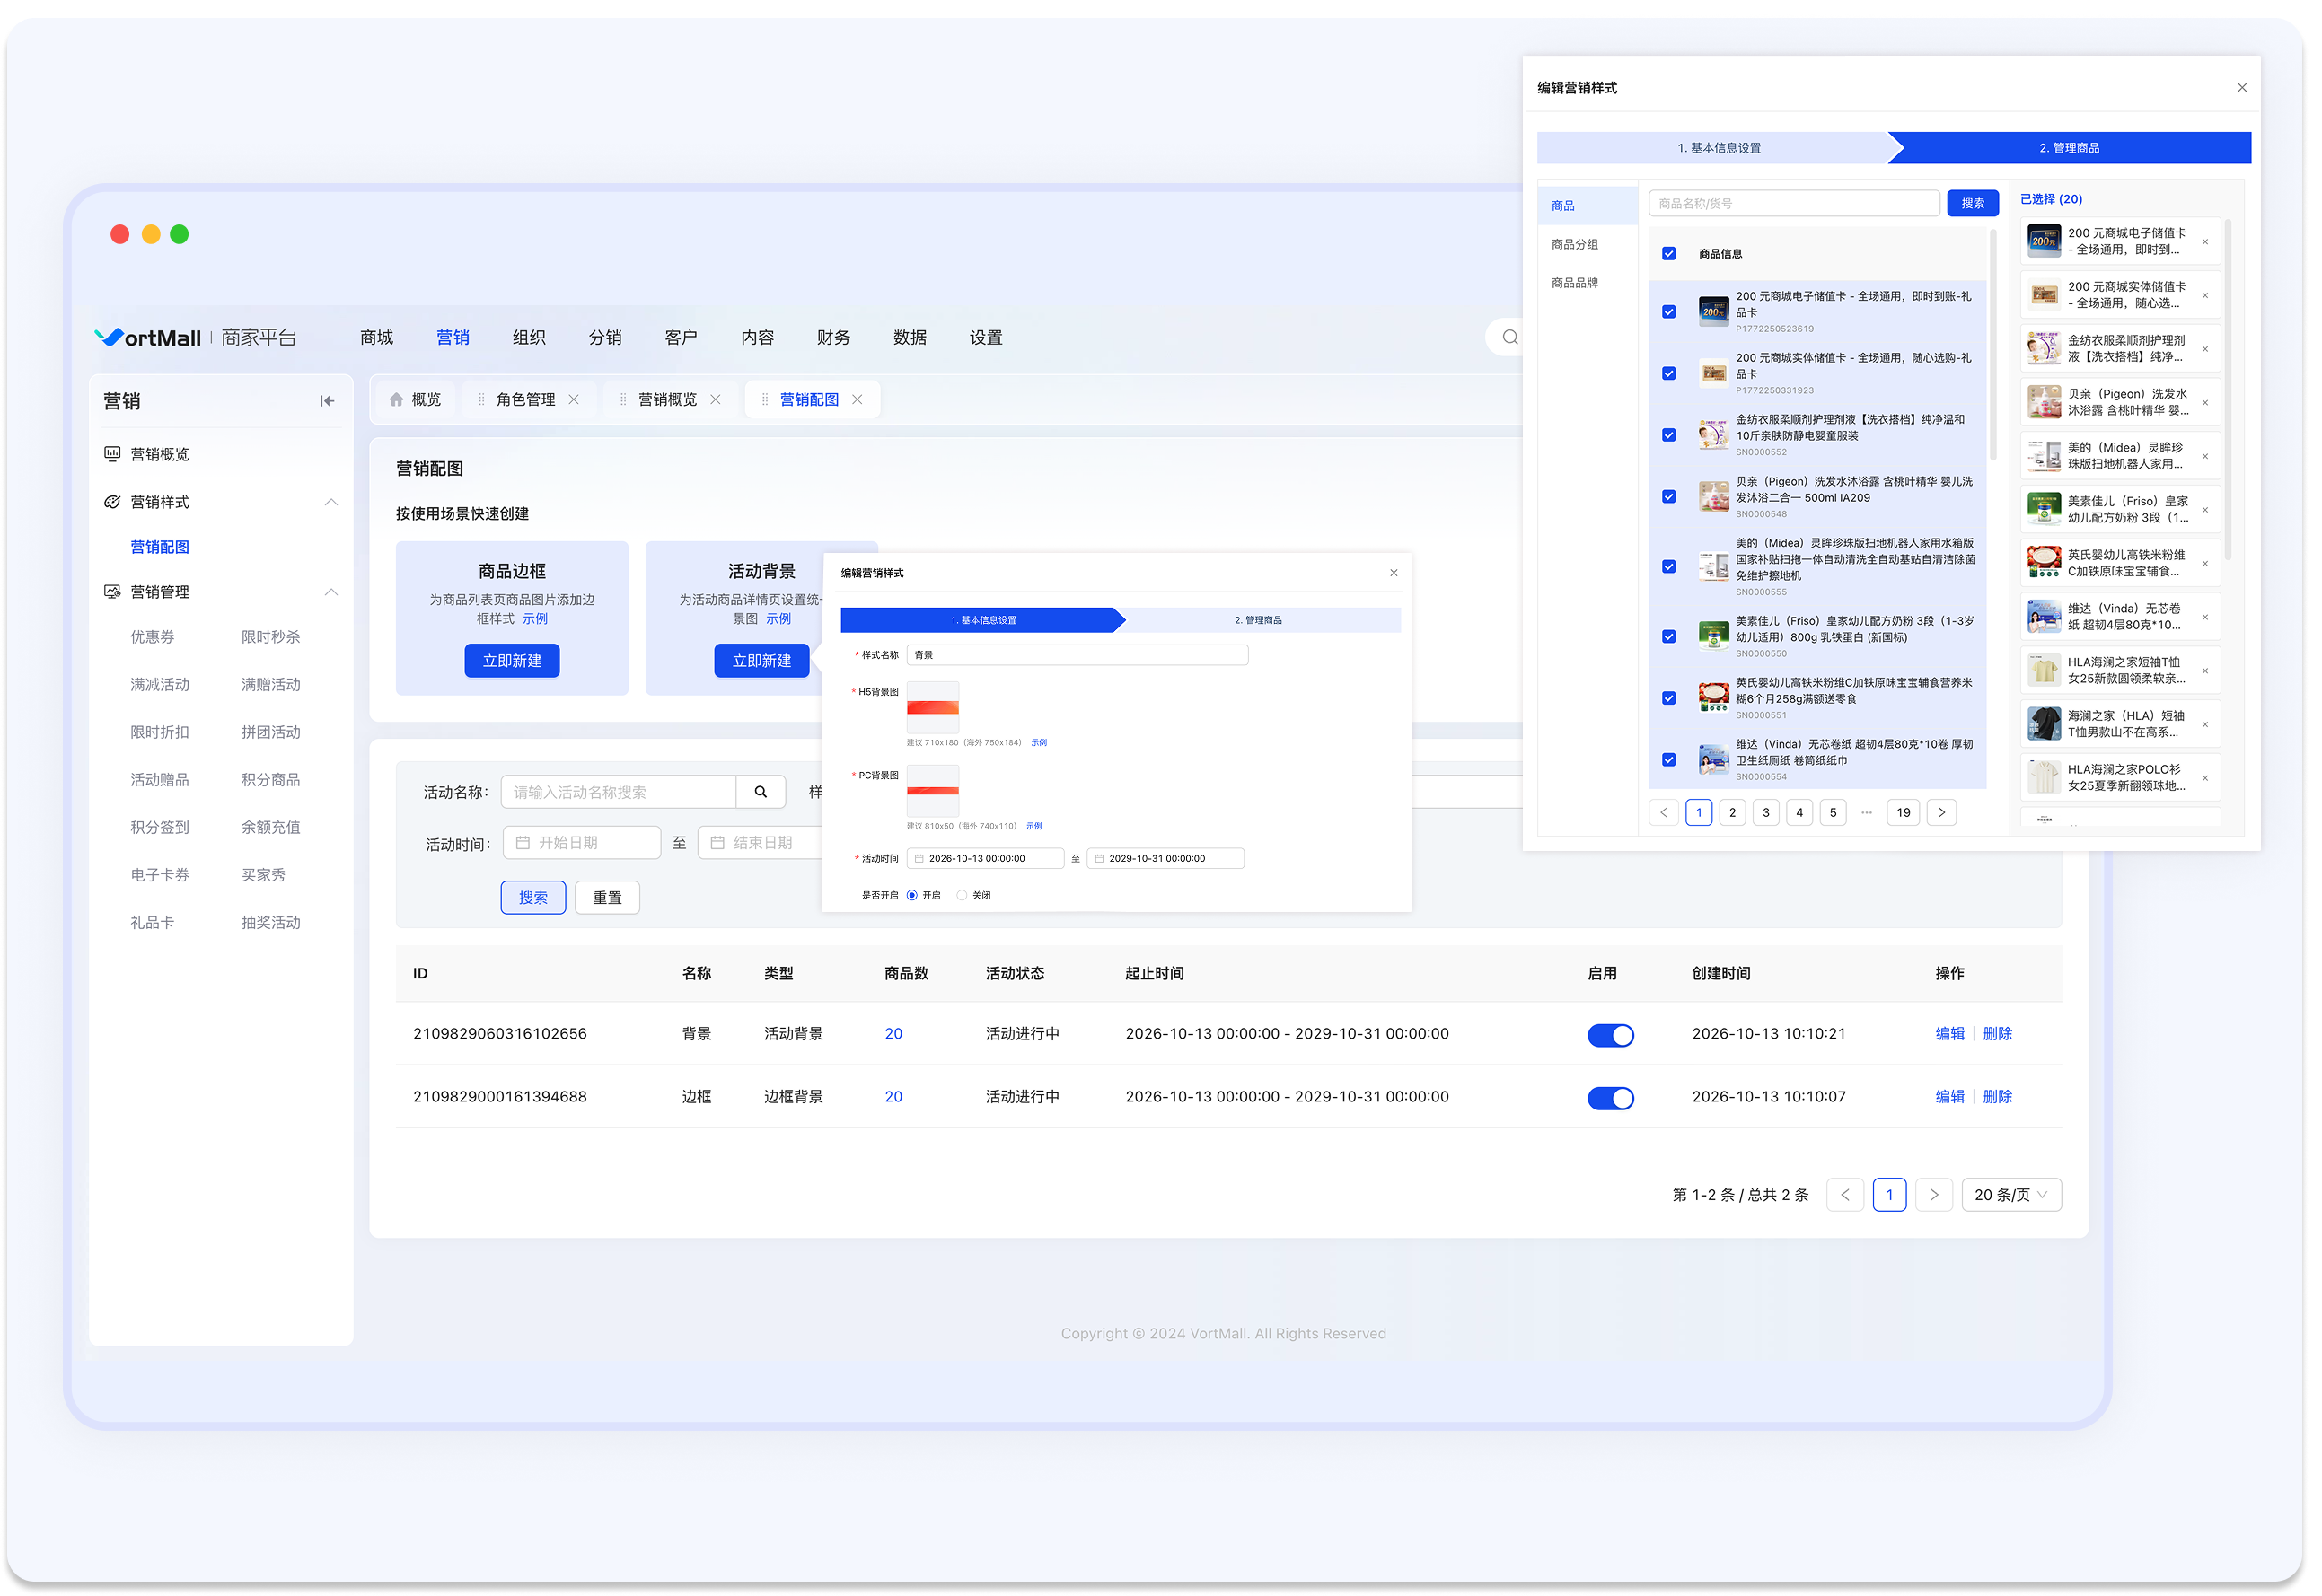The width and height of the screenshot is (2322, 1596).
Task: Open the 营销 top menu
Action: 453,338
